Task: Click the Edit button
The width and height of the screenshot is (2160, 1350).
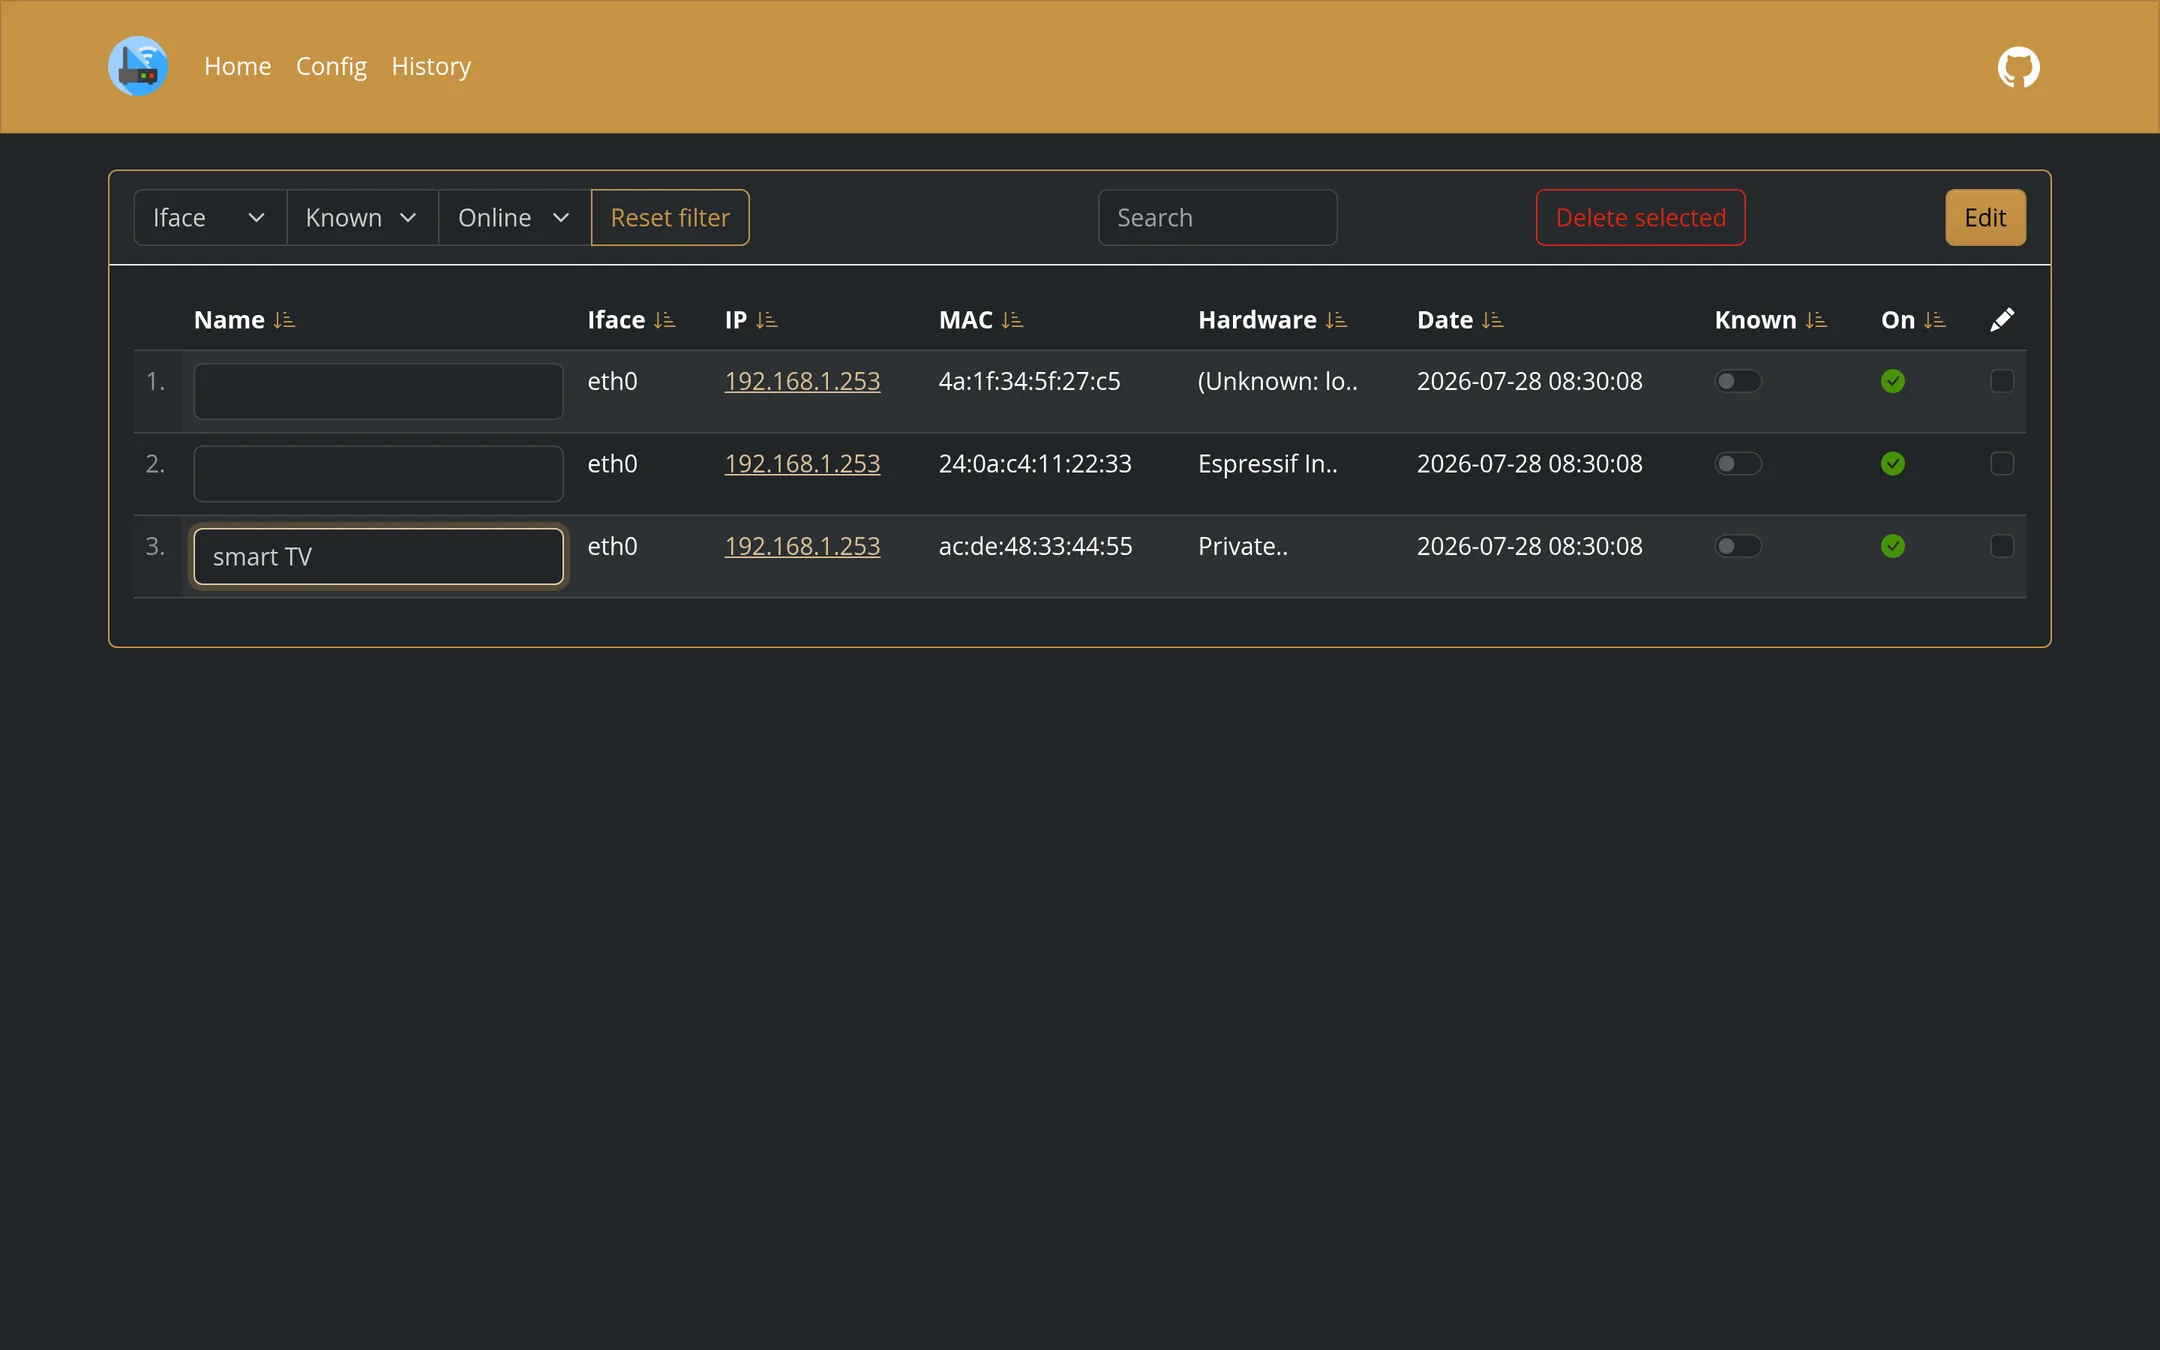Action: tap(1985, 218)
